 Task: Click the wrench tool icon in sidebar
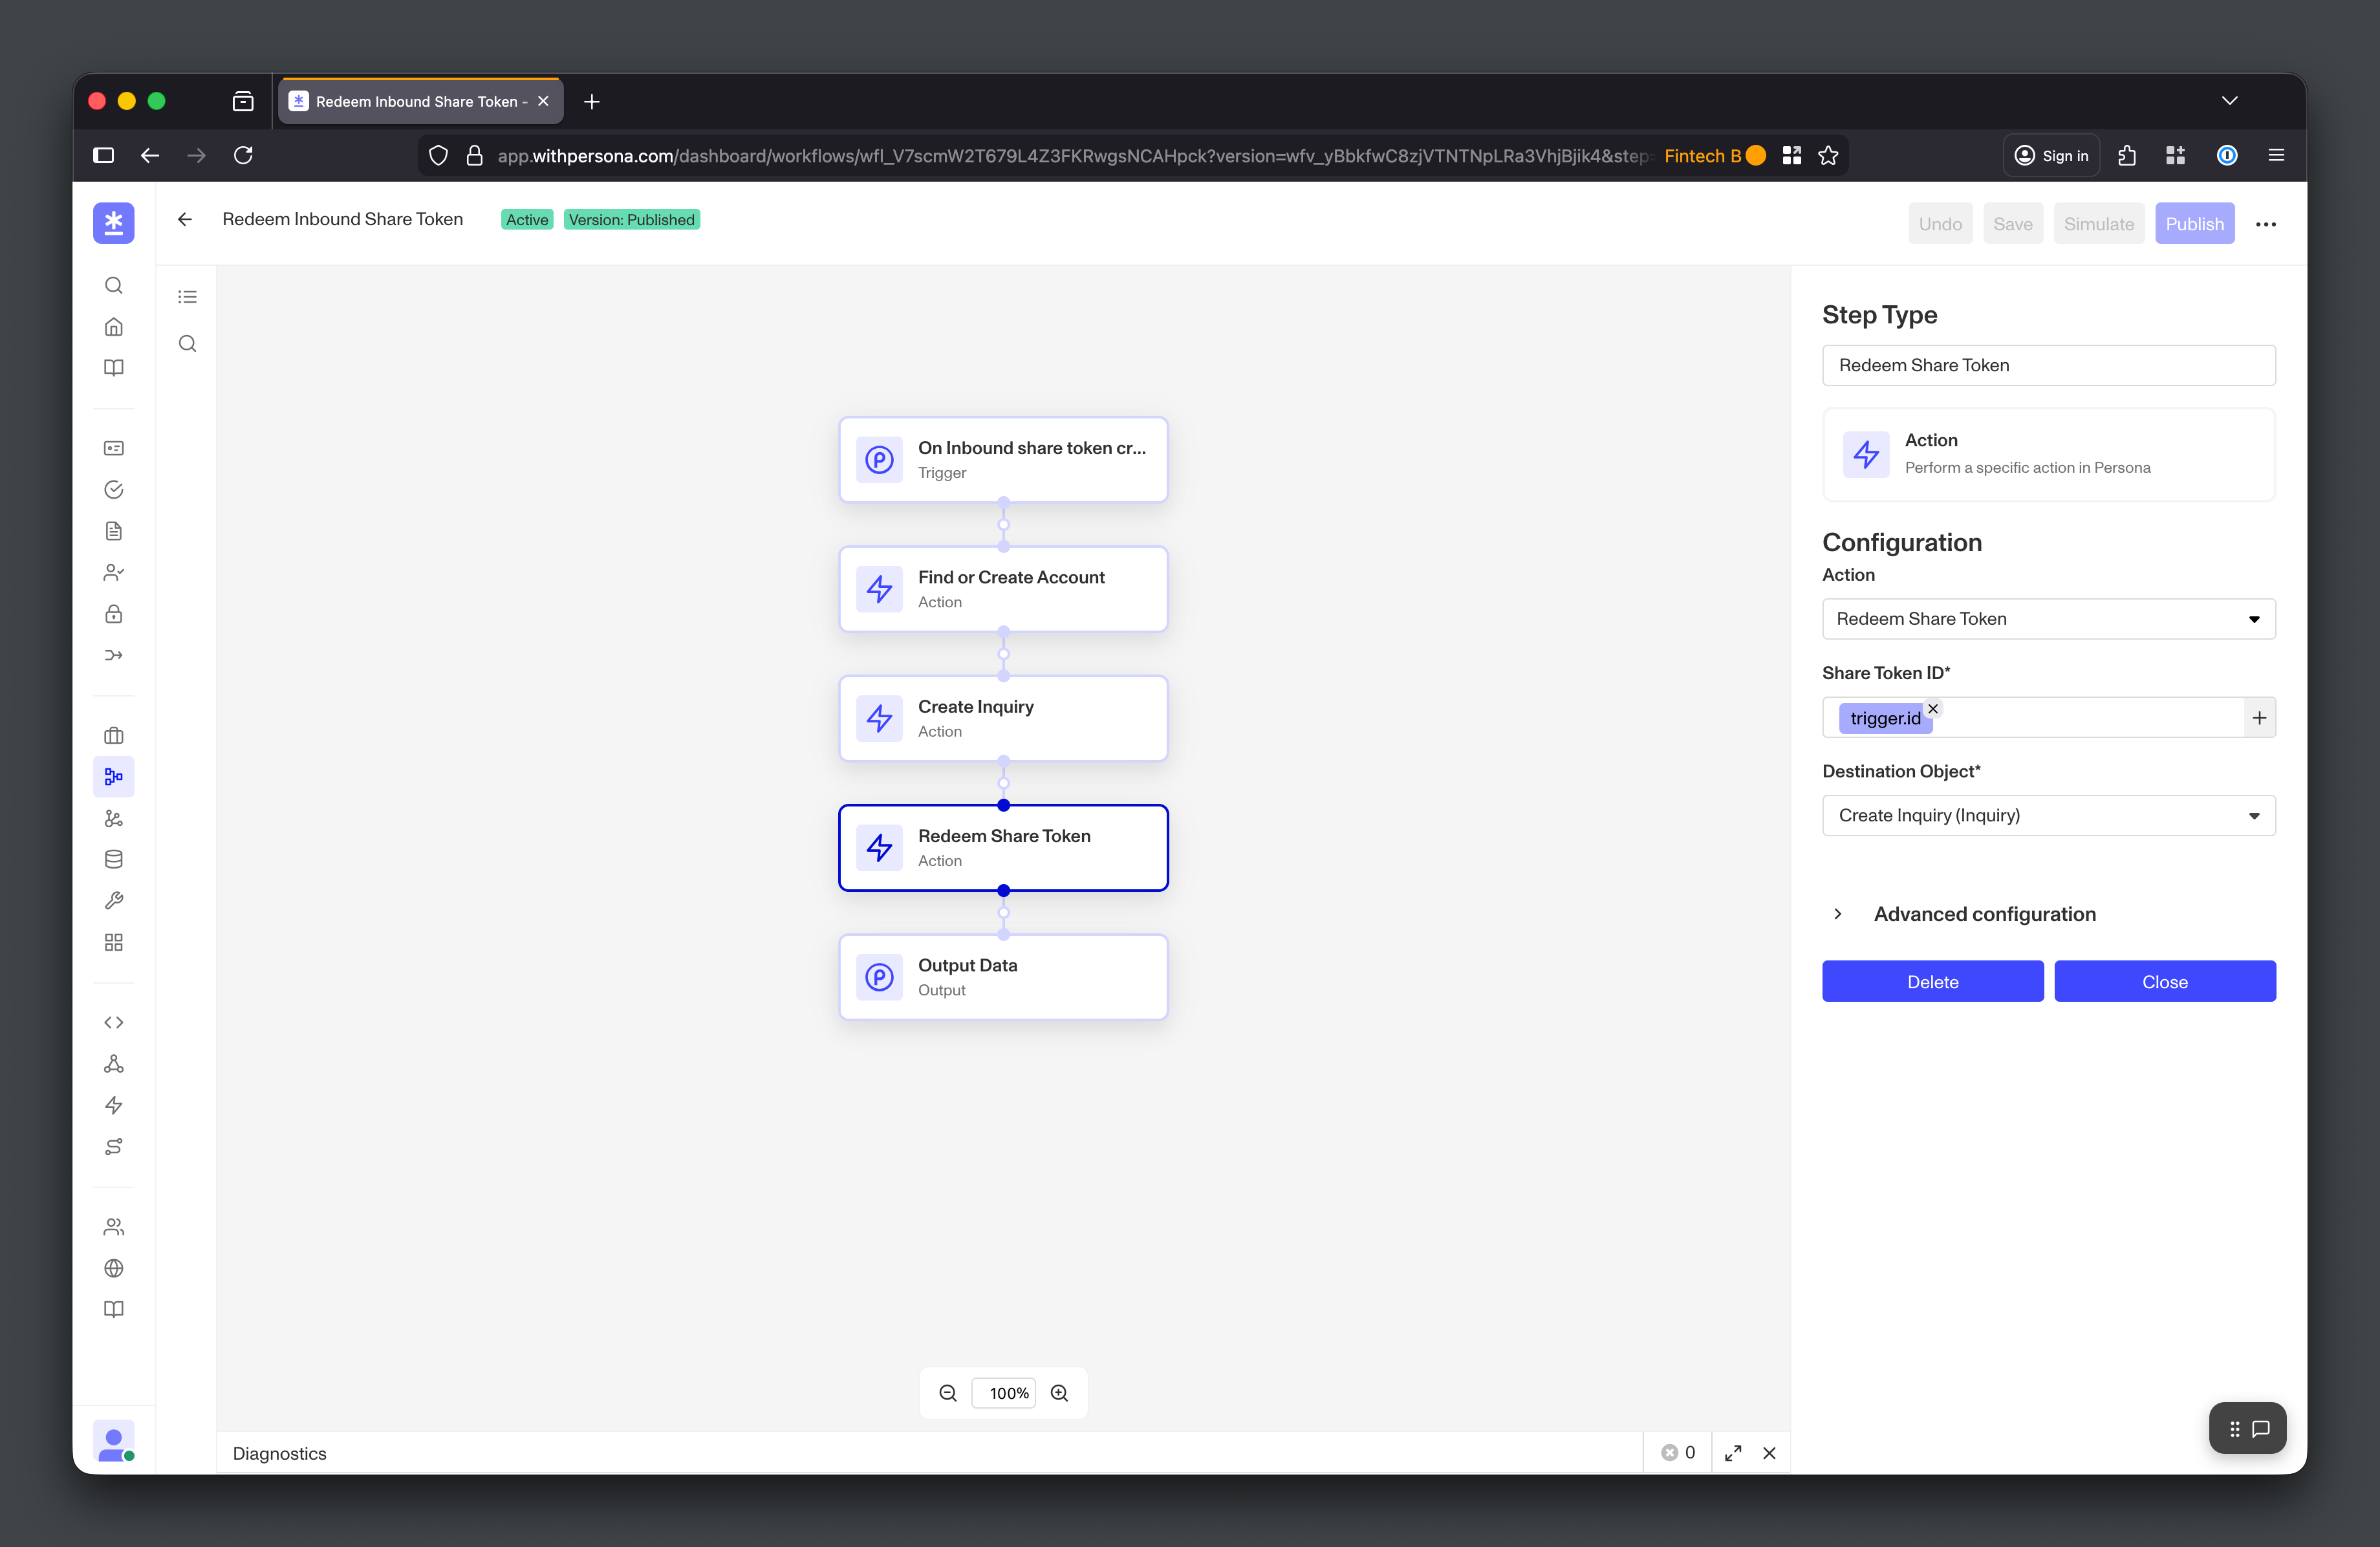pyautogui.click(x=113, y=899)
